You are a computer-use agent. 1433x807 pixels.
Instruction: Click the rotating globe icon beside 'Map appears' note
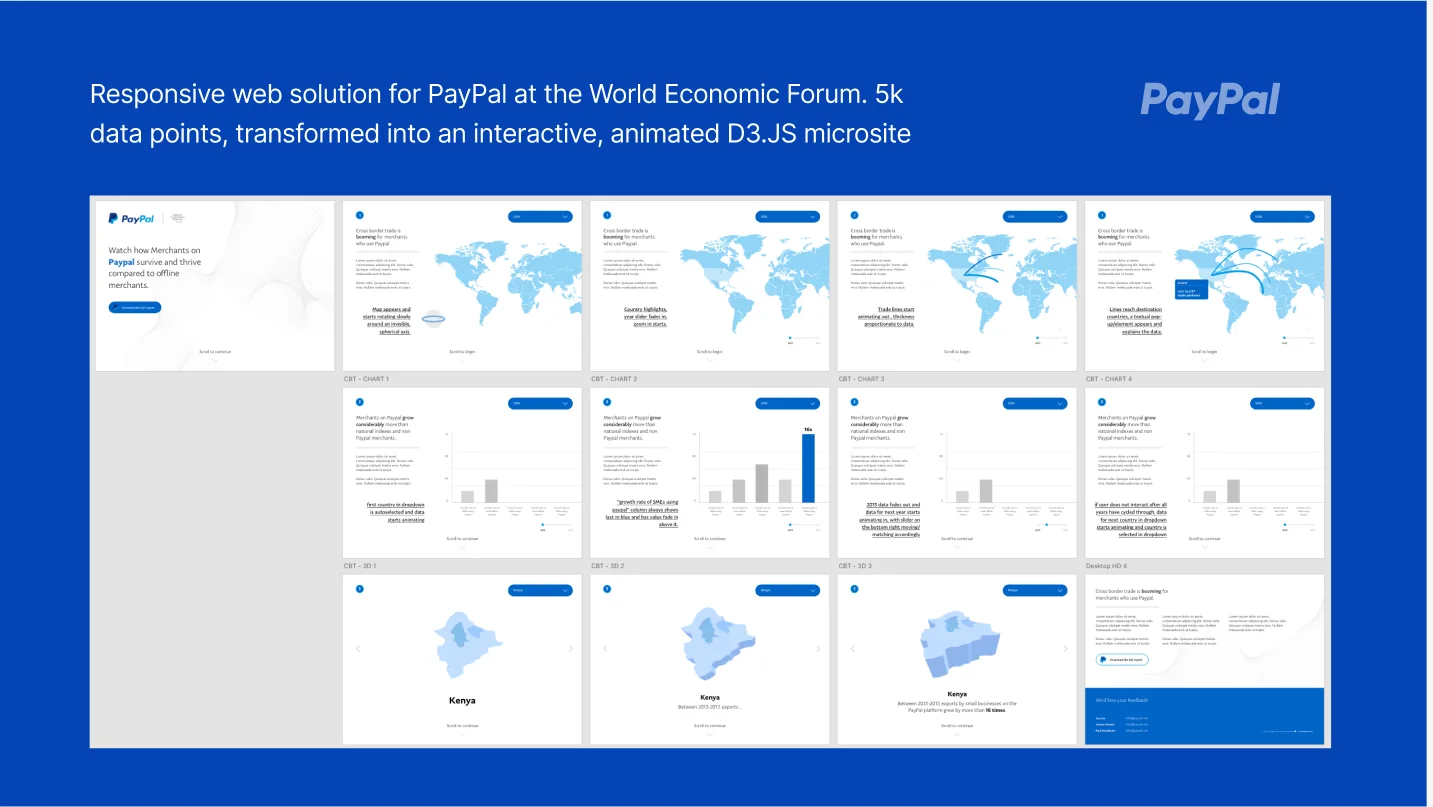point(434,318)
